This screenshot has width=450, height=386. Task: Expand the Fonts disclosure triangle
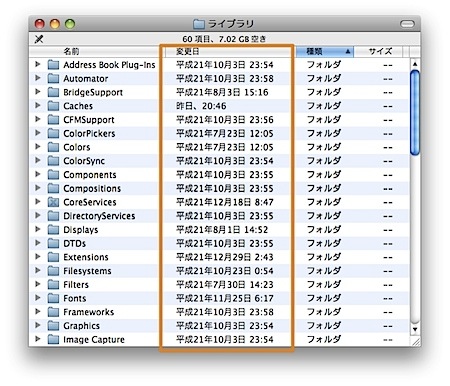click(x=38, y=298)
